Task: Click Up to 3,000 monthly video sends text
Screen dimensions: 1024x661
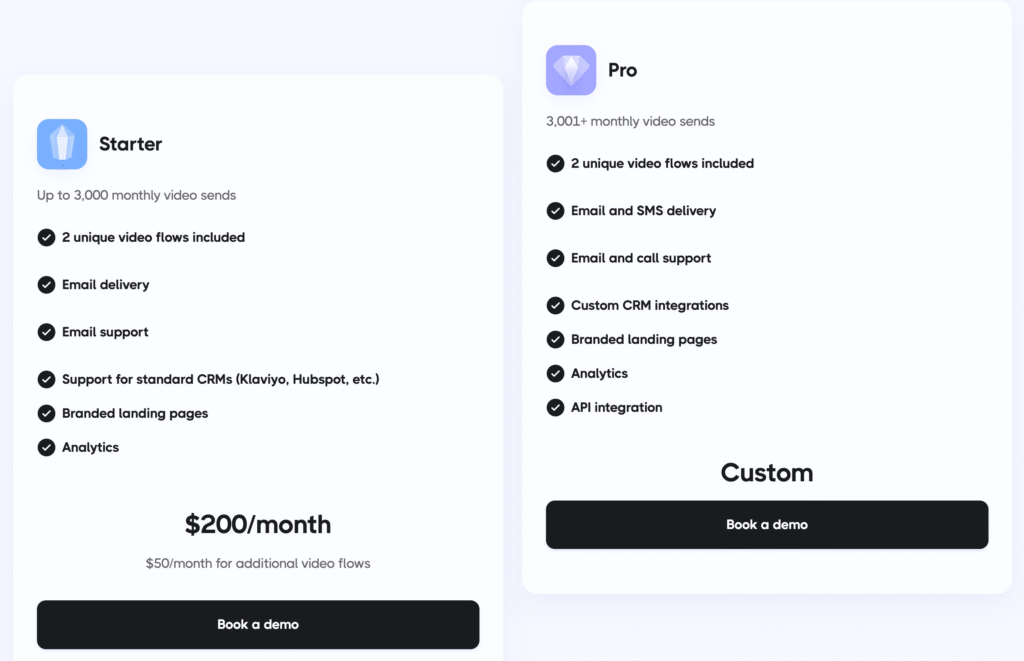Action: pos(136,195)
